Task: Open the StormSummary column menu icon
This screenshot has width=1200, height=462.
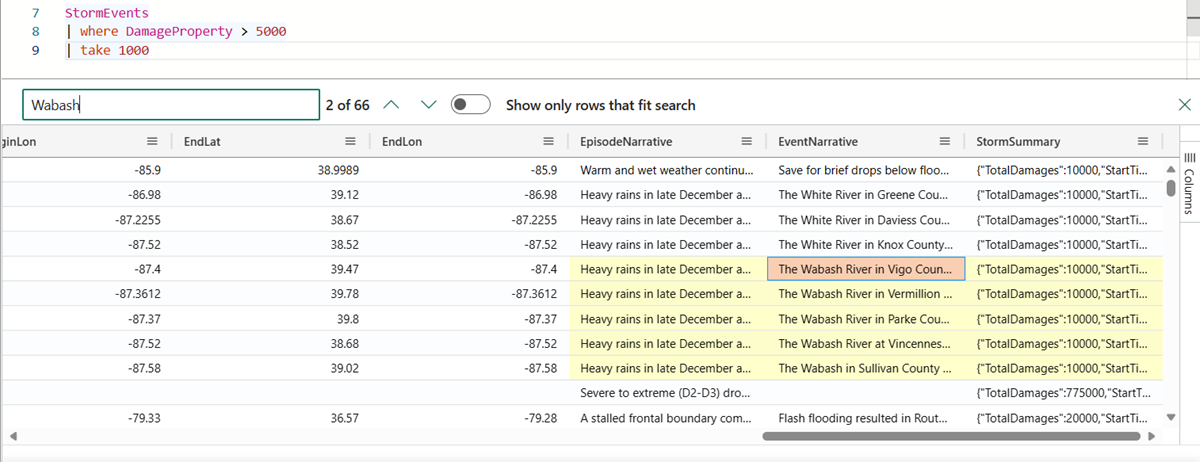Action: [1142, 142]
